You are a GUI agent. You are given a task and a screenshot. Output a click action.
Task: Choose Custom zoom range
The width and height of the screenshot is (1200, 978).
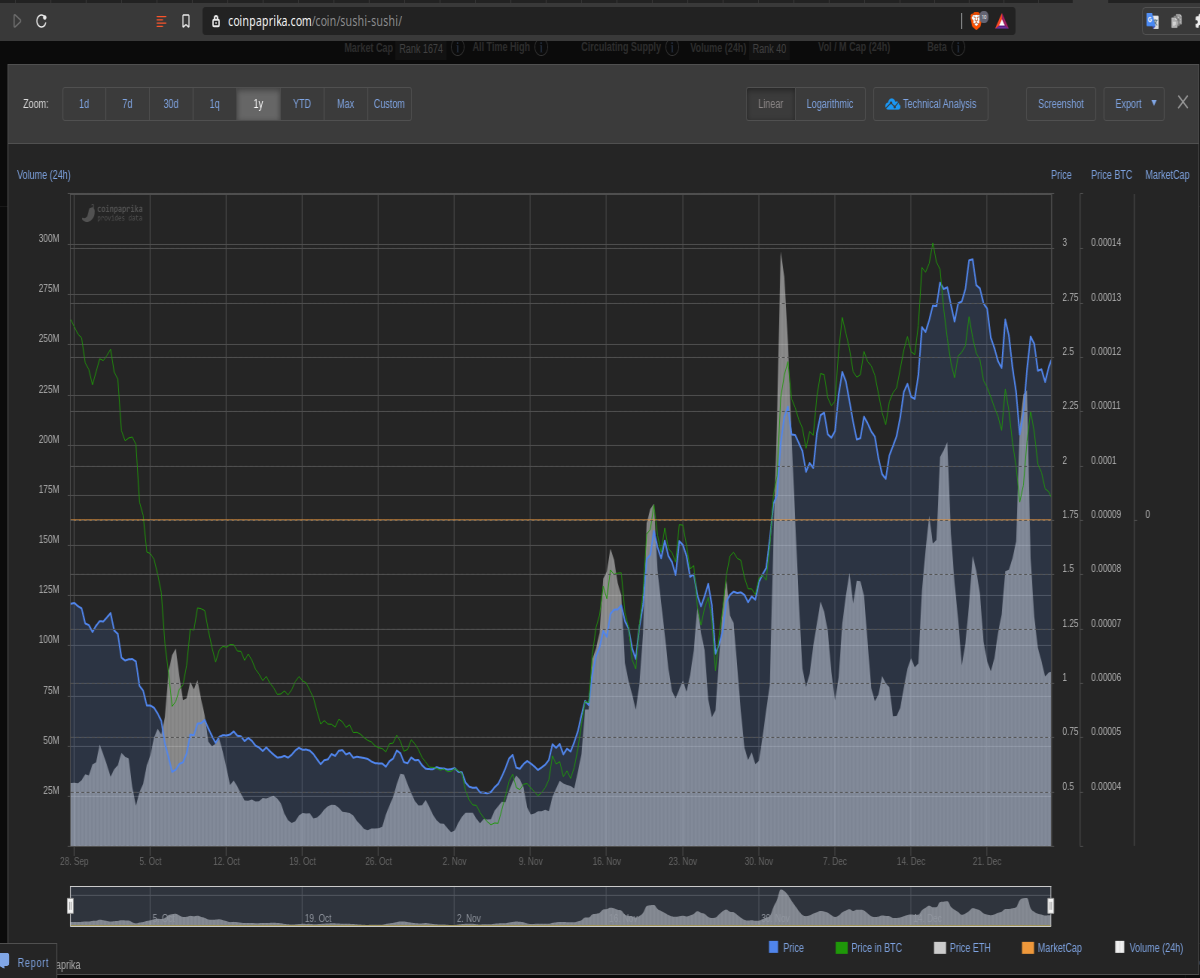pos(389,104)
